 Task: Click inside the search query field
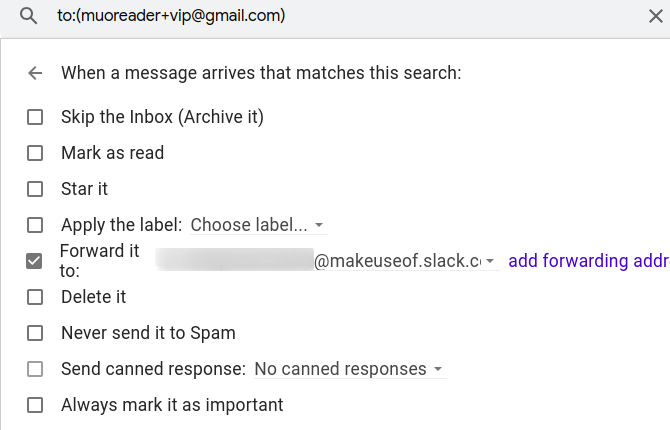pyautogui.click(x=300, y=16)
